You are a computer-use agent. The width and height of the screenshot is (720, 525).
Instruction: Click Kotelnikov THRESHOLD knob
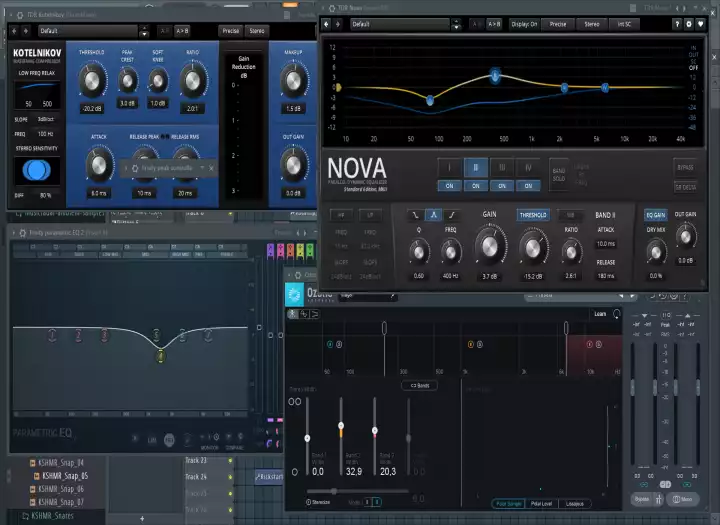(92, 81)
